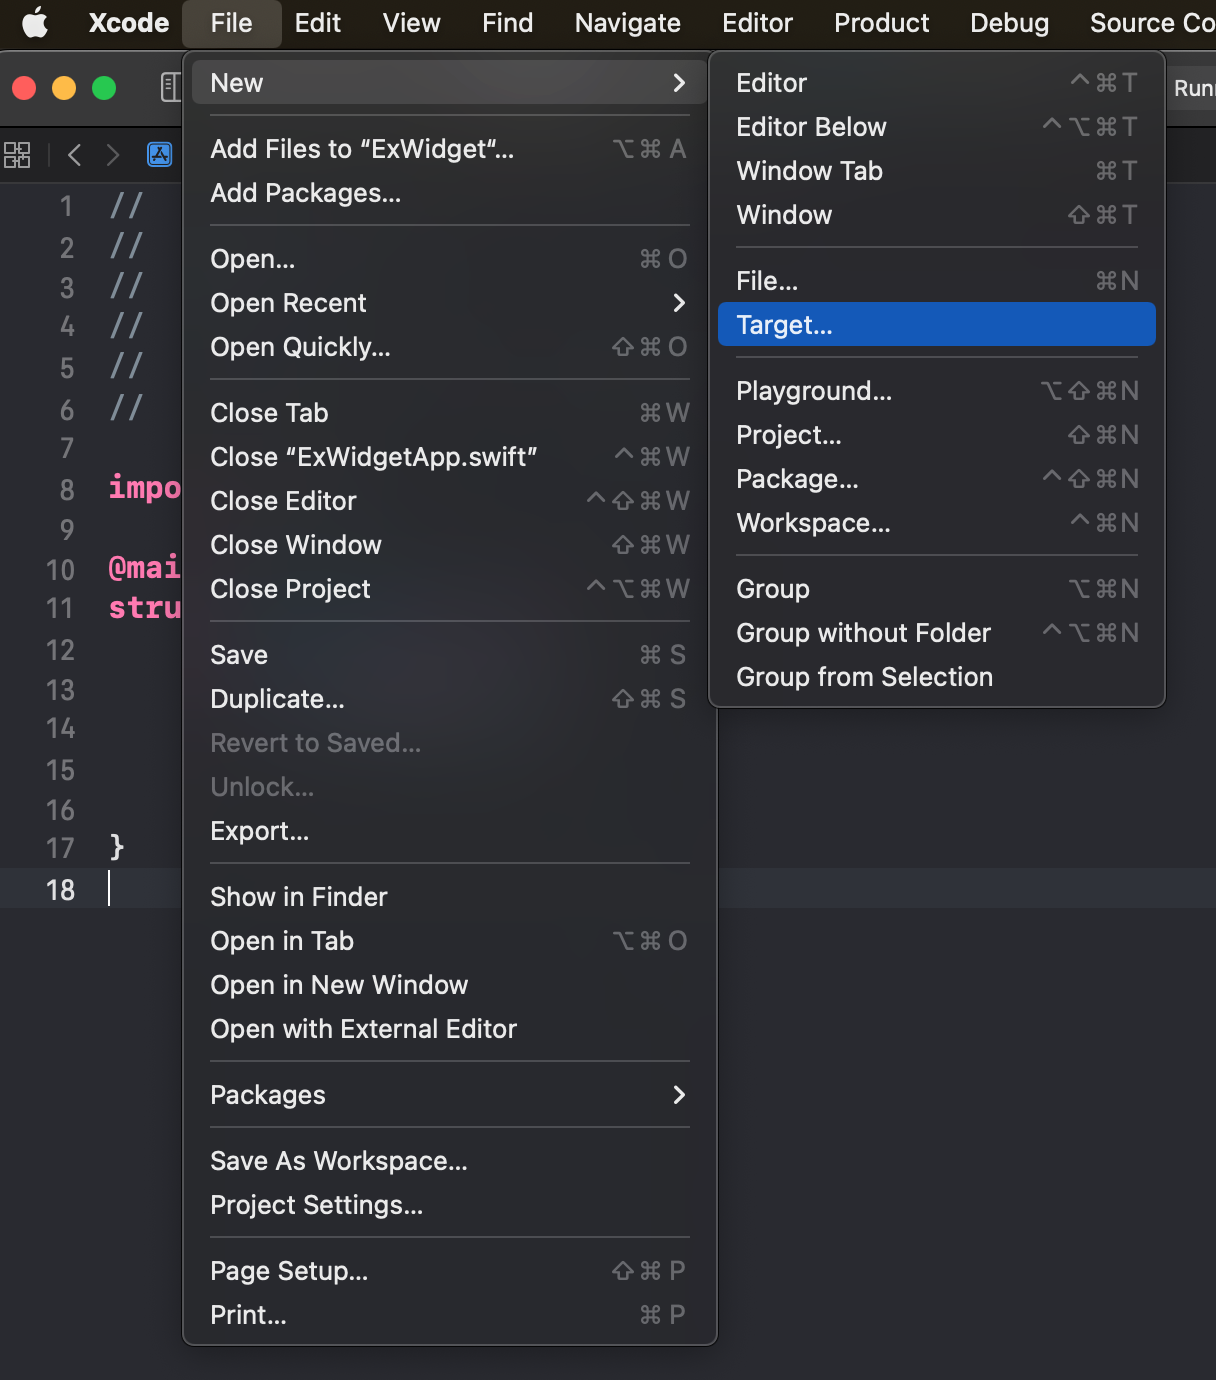Image resolution: width=1216 pixels, height=1380 pixels.
Task: Select Group without Folder
Action: click(x=937, y=632)
